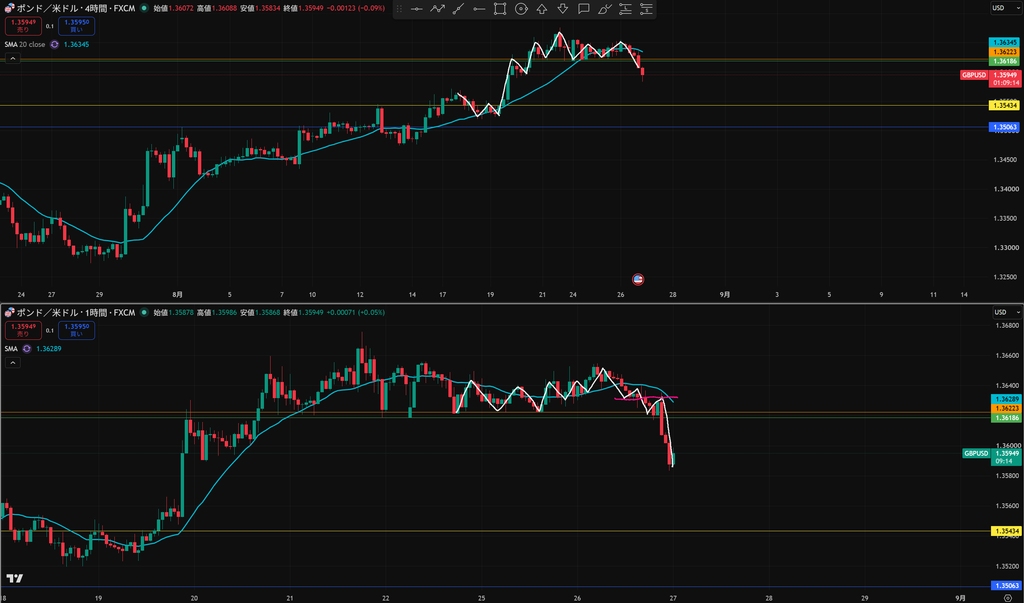1024x603 pixels.
Task: Click orange 1.36223 label on bottom axis
Action: click(x=1006, y=408)
